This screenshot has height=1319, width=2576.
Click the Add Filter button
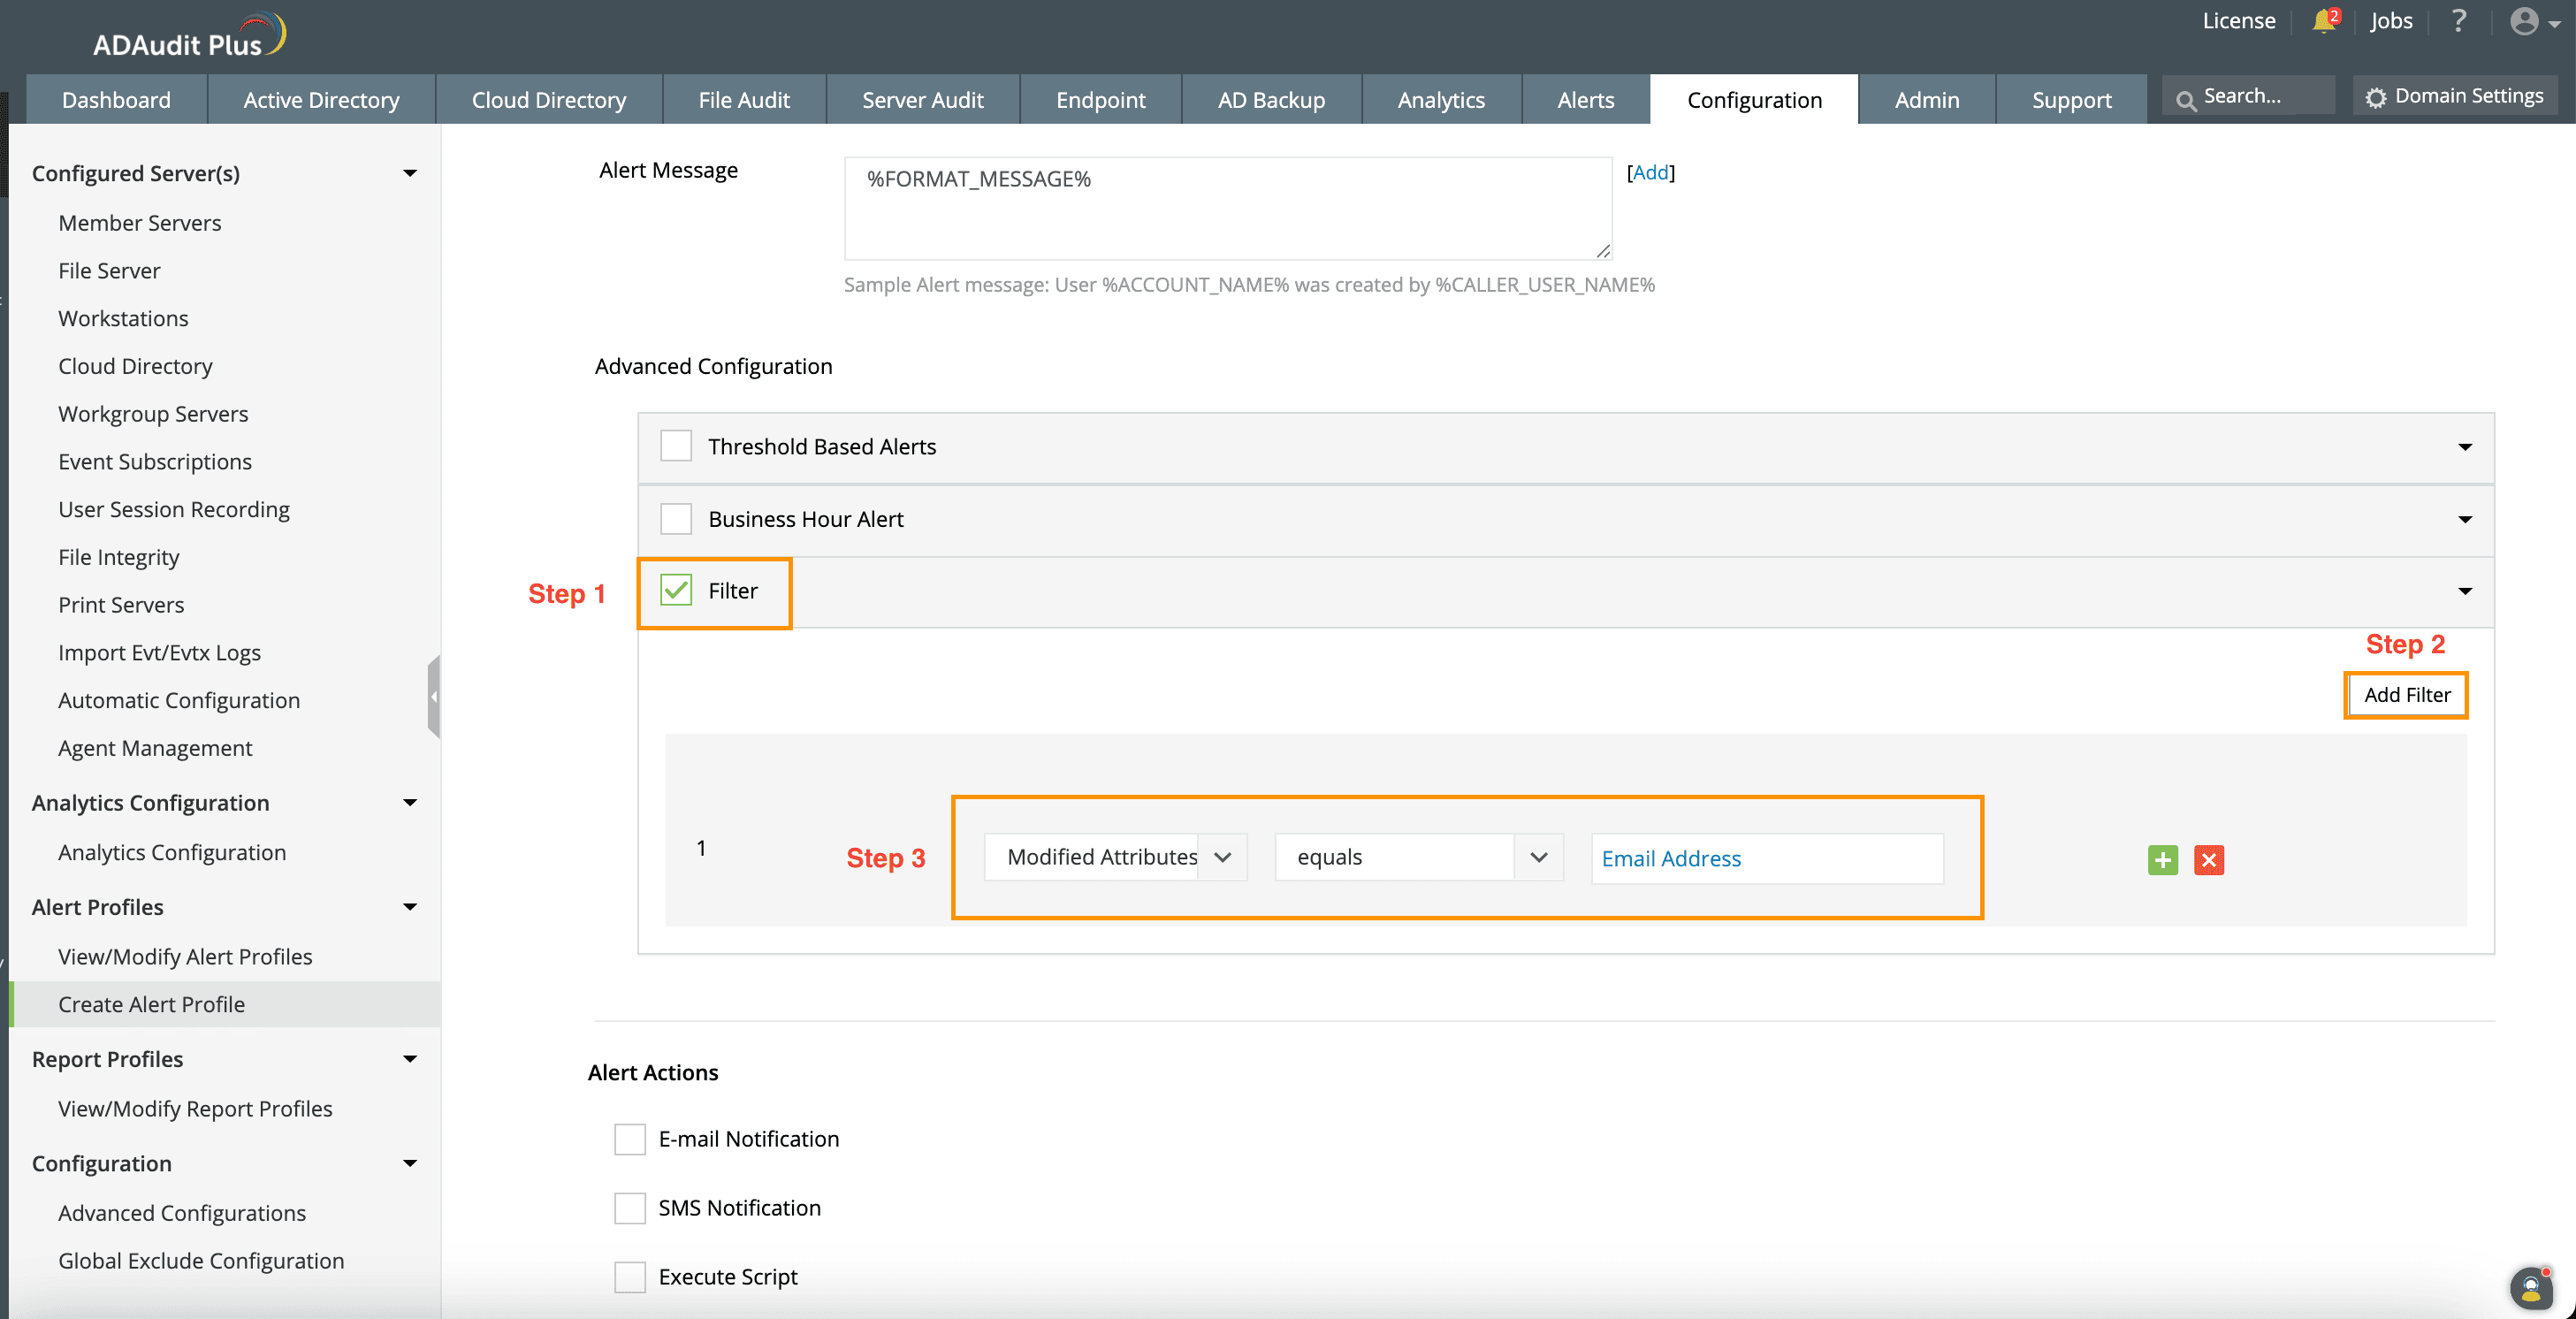pyautogui.click(x=2406, y=695)
